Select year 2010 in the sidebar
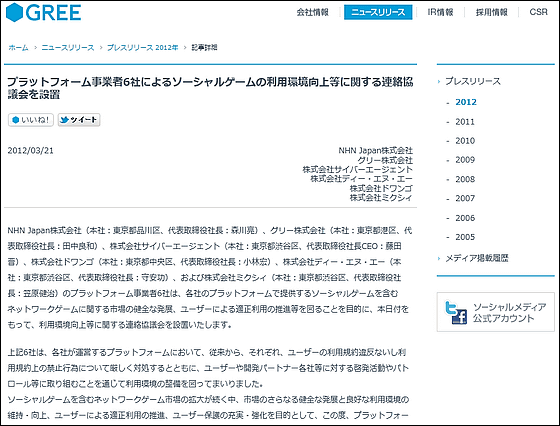 [465, 141]
